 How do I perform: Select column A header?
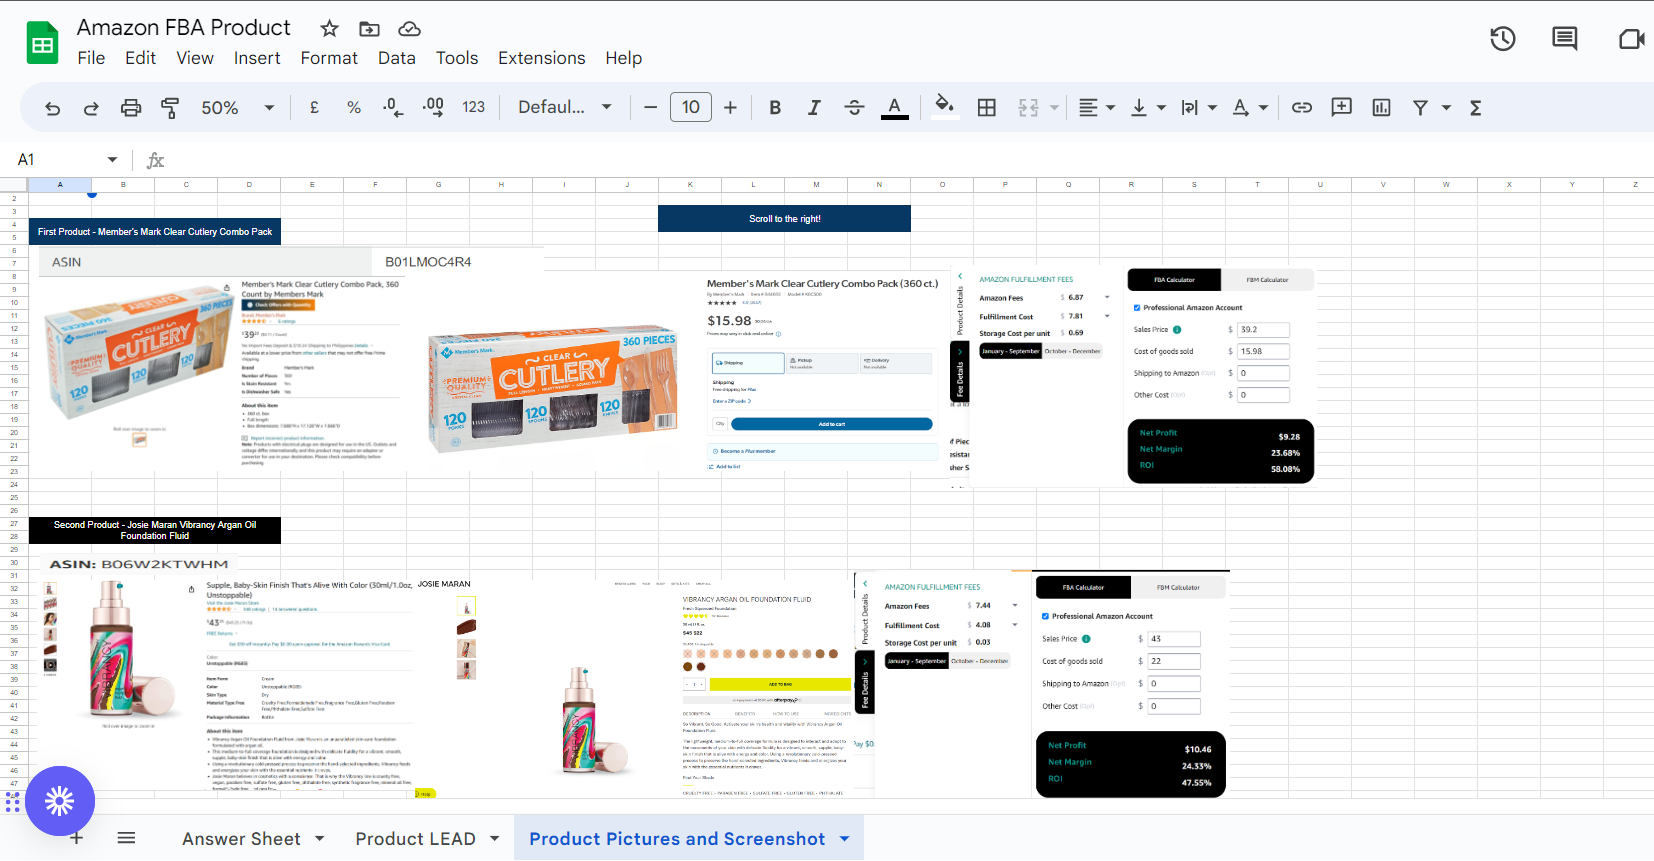tap(60, 185)
